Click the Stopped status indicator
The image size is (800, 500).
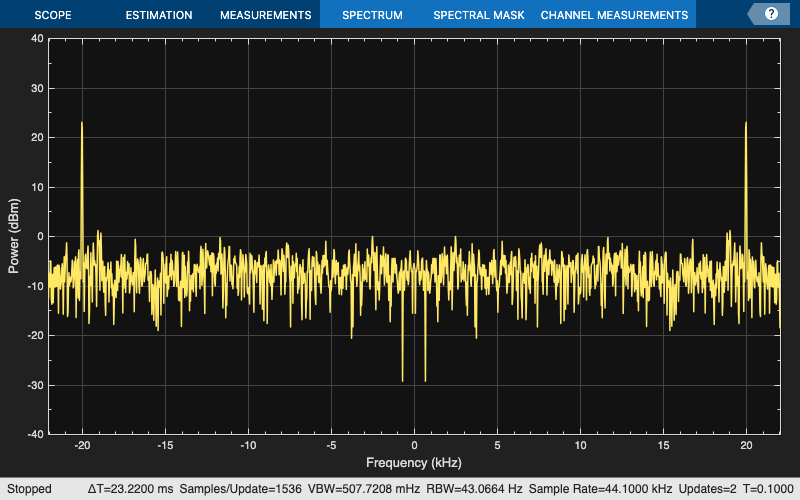29,490
